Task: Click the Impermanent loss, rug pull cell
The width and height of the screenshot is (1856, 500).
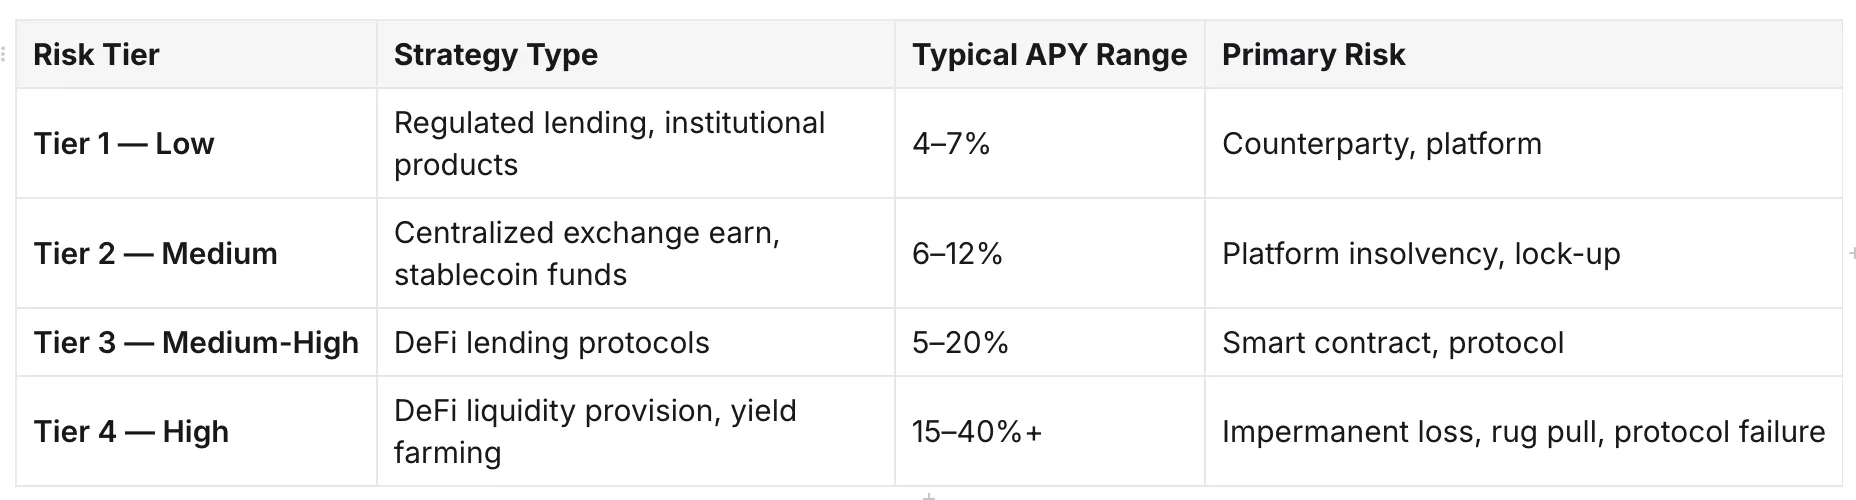Action: click(x=1523, y=431)
